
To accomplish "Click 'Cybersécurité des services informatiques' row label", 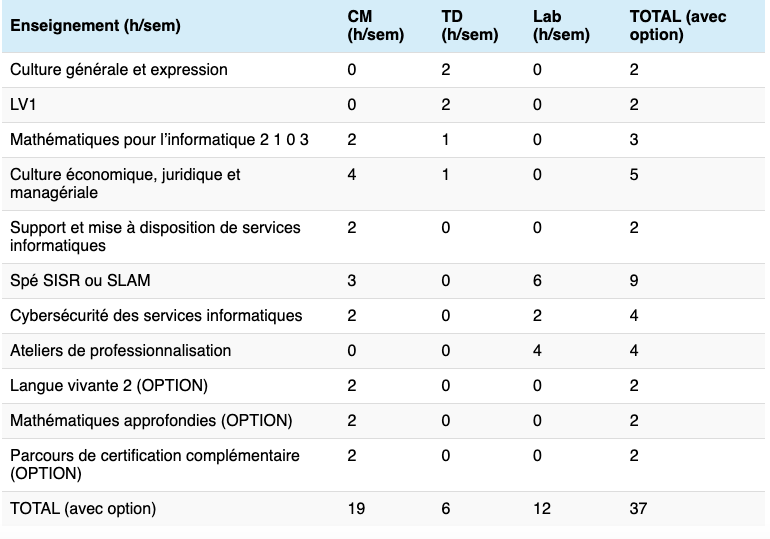I will pyautogui.click(x=156, y=316).
